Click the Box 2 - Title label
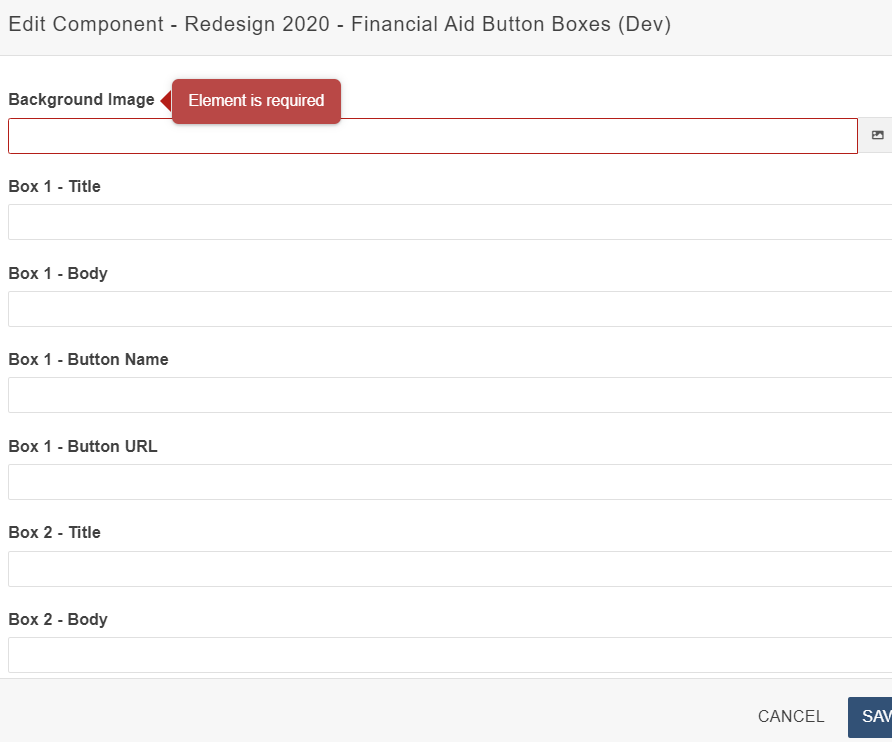This screenshot has height=742, width=892. [x=55, y=533]
